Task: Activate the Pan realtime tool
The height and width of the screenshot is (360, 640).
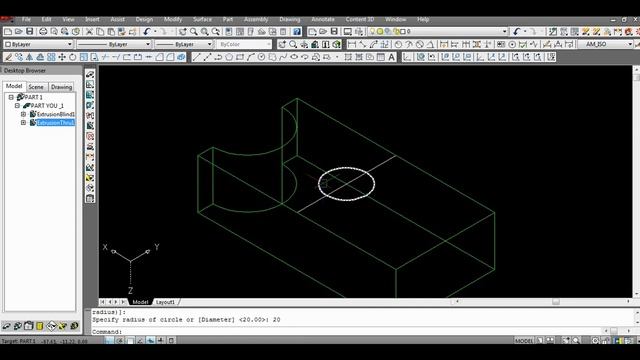Action: point(182,31)
